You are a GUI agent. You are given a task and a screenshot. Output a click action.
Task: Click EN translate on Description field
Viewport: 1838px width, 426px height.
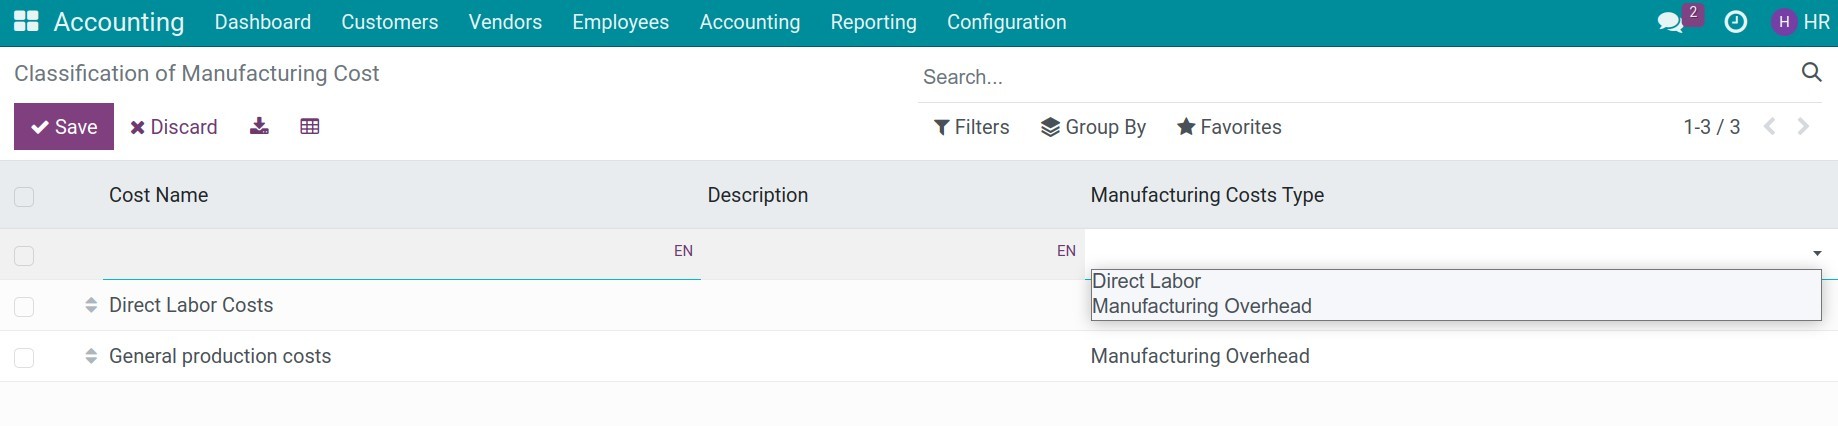pyautogui.click(x=1066, y=251)
